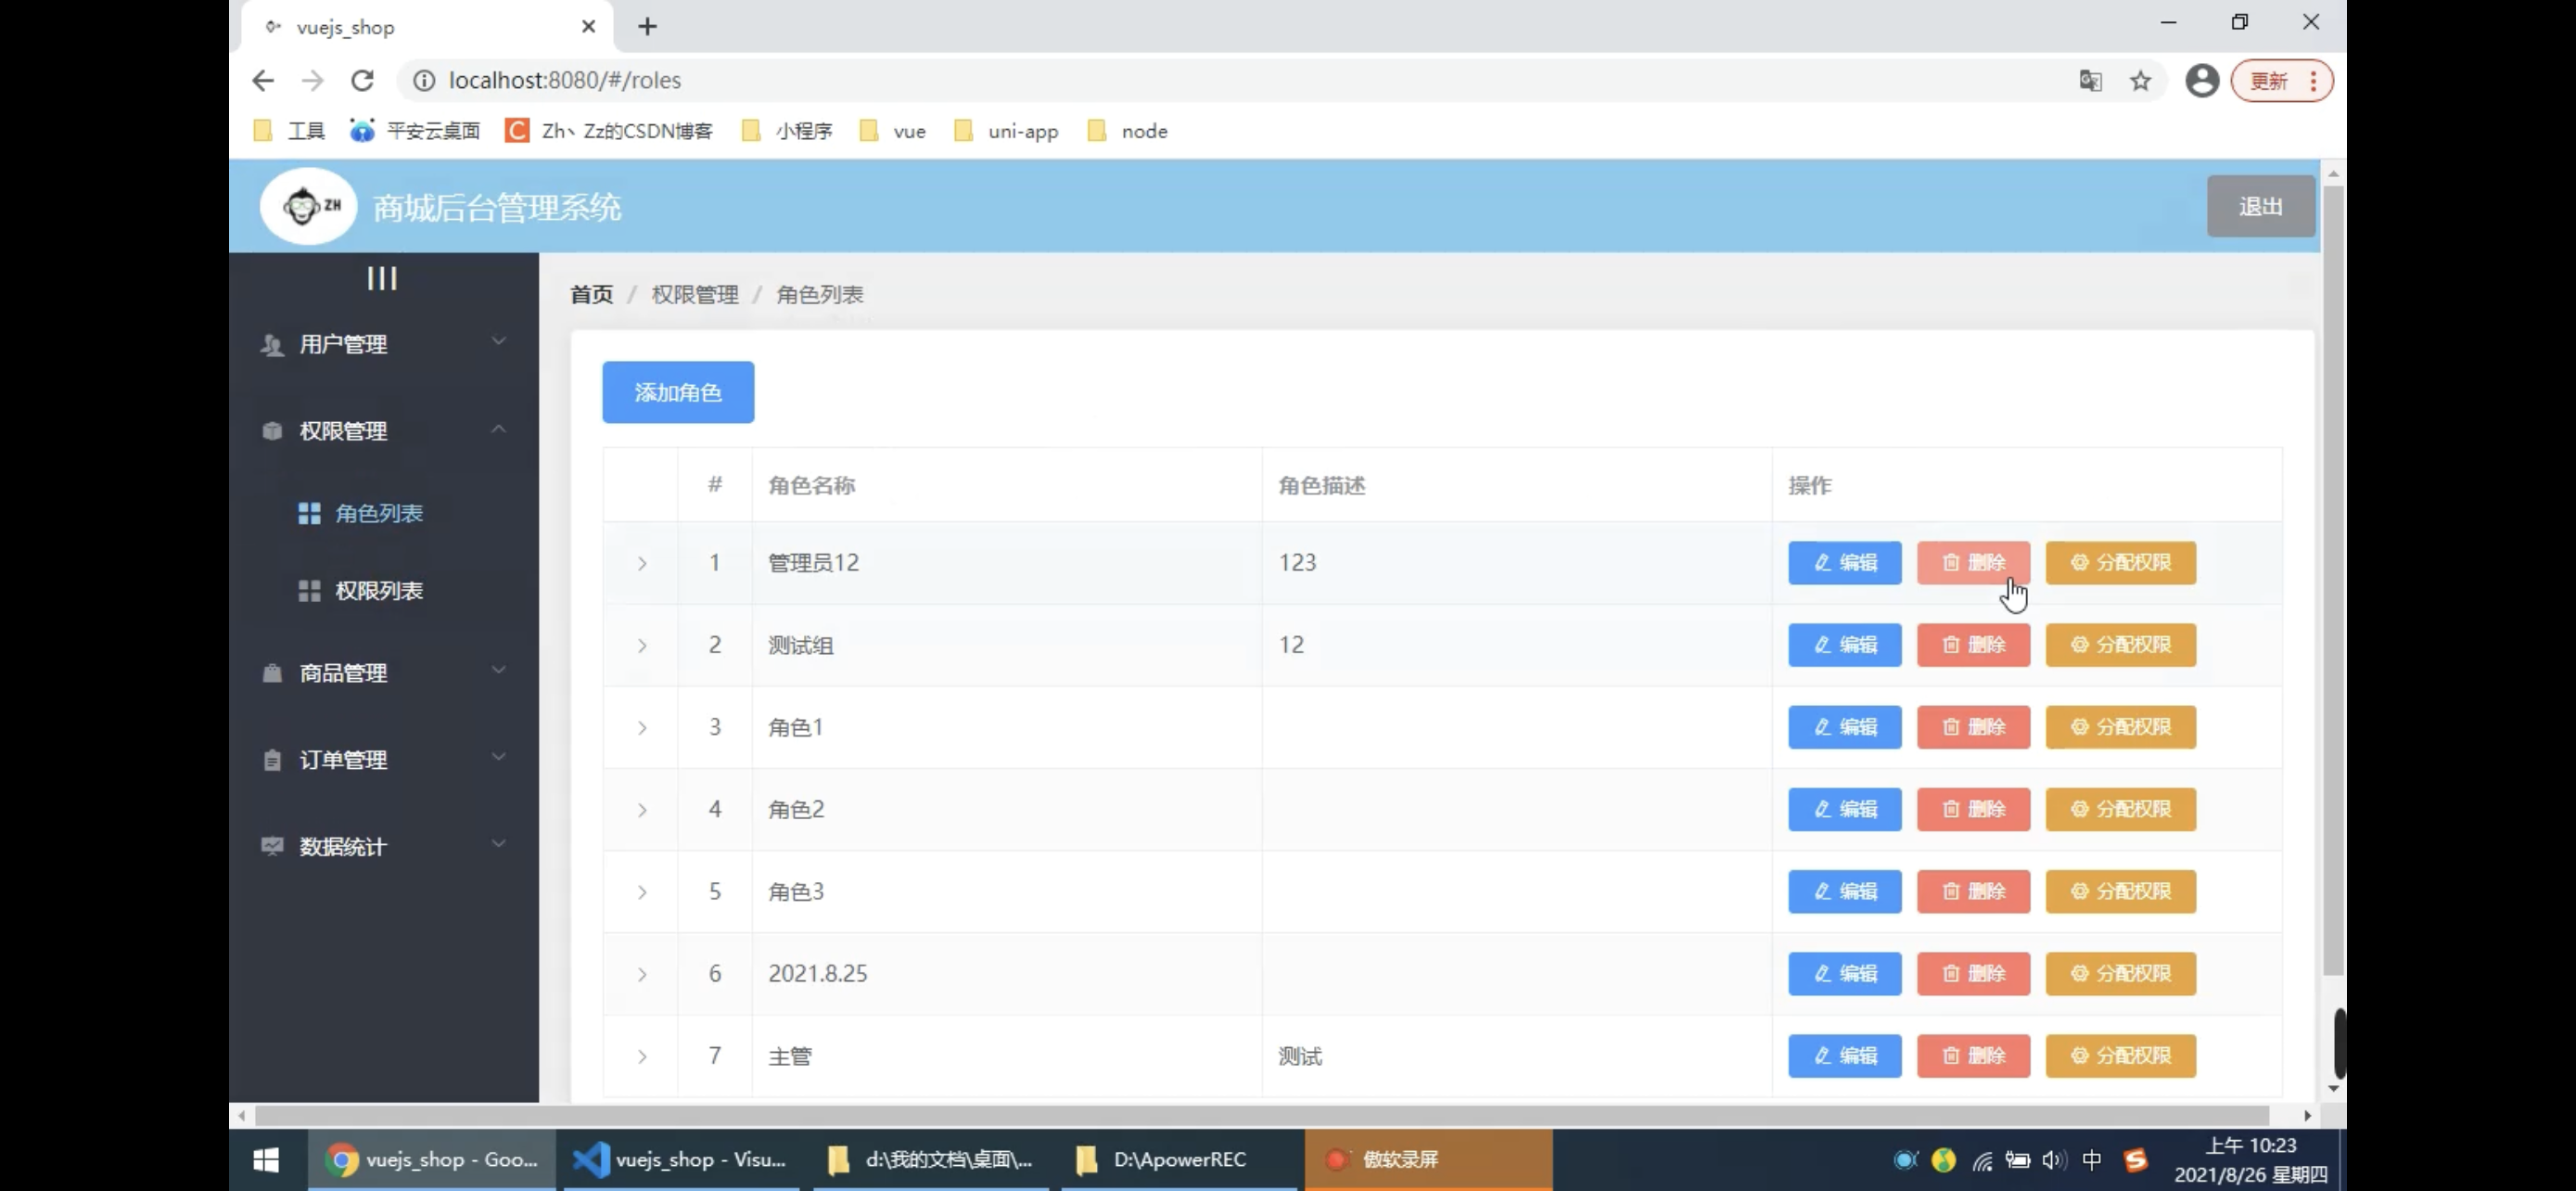2576x1191 pixels.
Task: Click the vertical page scrollbar
Action: point(2333,580)
